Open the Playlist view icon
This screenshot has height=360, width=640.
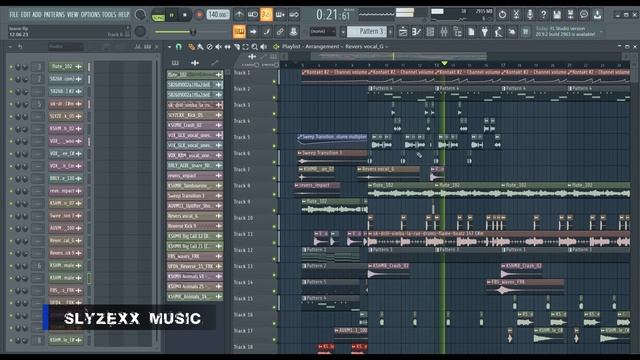coord(403,31)
